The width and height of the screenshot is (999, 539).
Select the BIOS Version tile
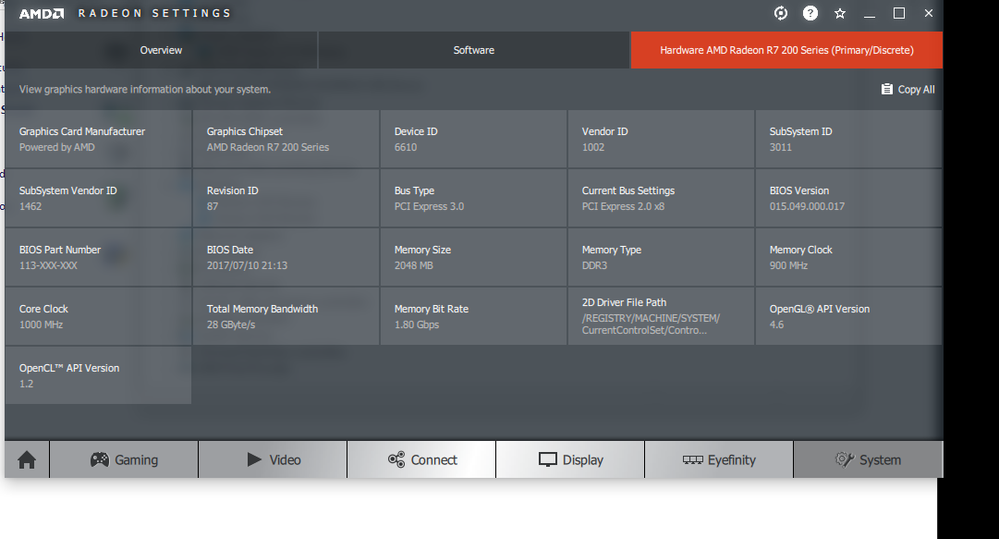[x=849, y=198]
